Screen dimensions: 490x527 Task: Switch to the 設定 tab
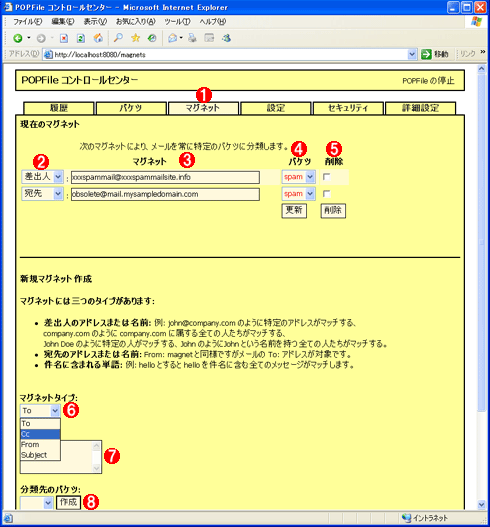tap(276, 108)
